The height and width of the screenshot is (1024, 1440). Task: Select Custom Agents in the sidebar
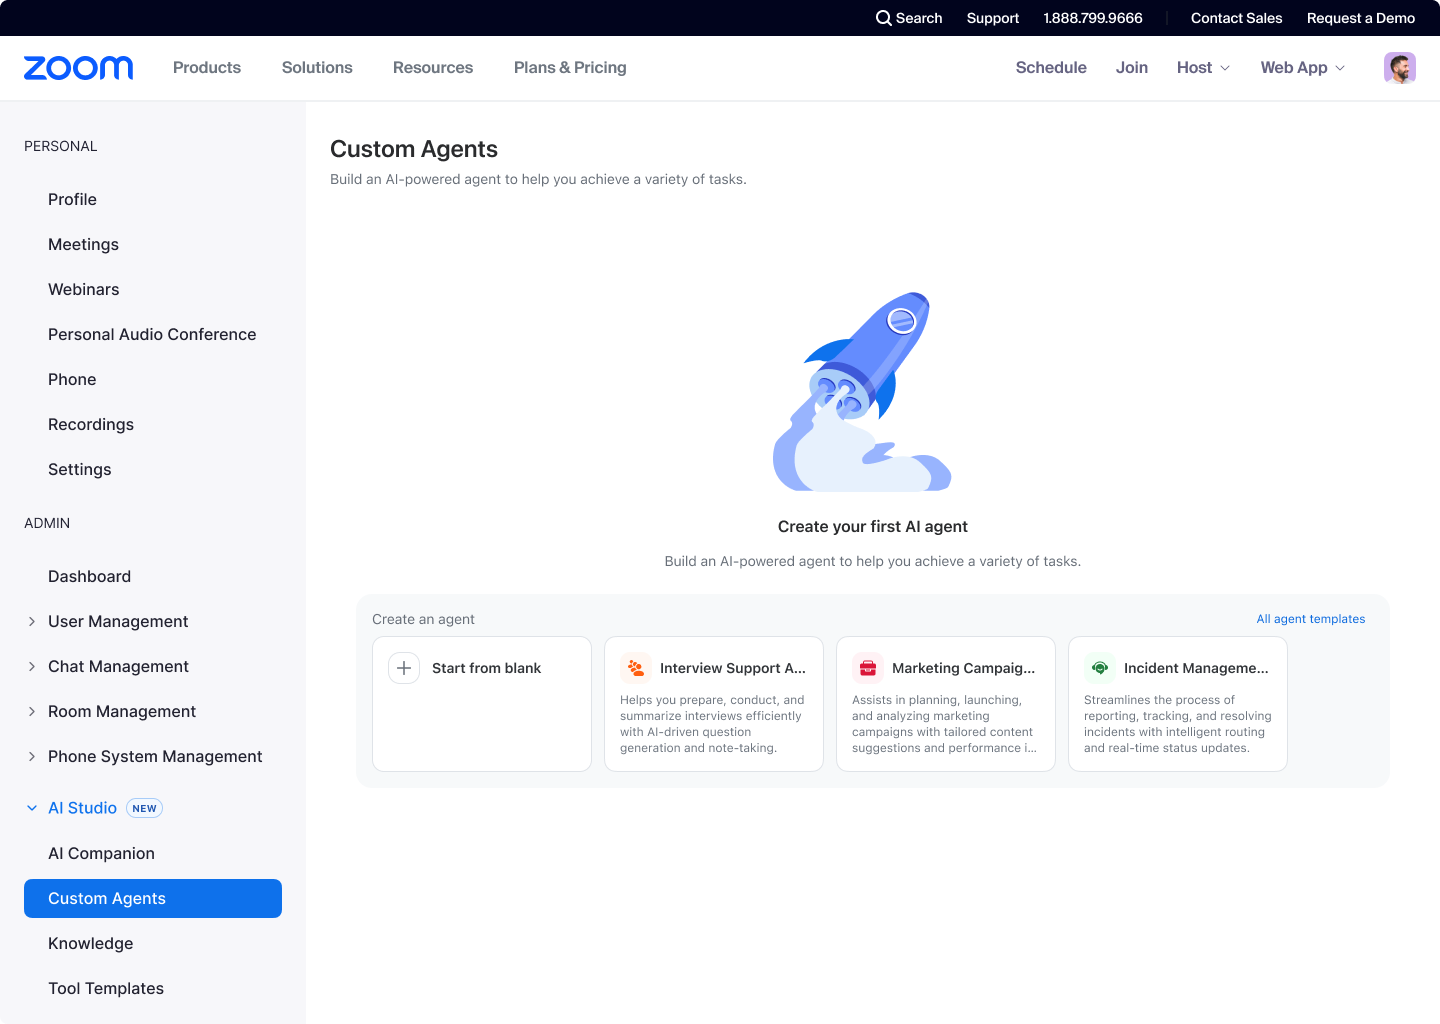click(x=153, y=898)
